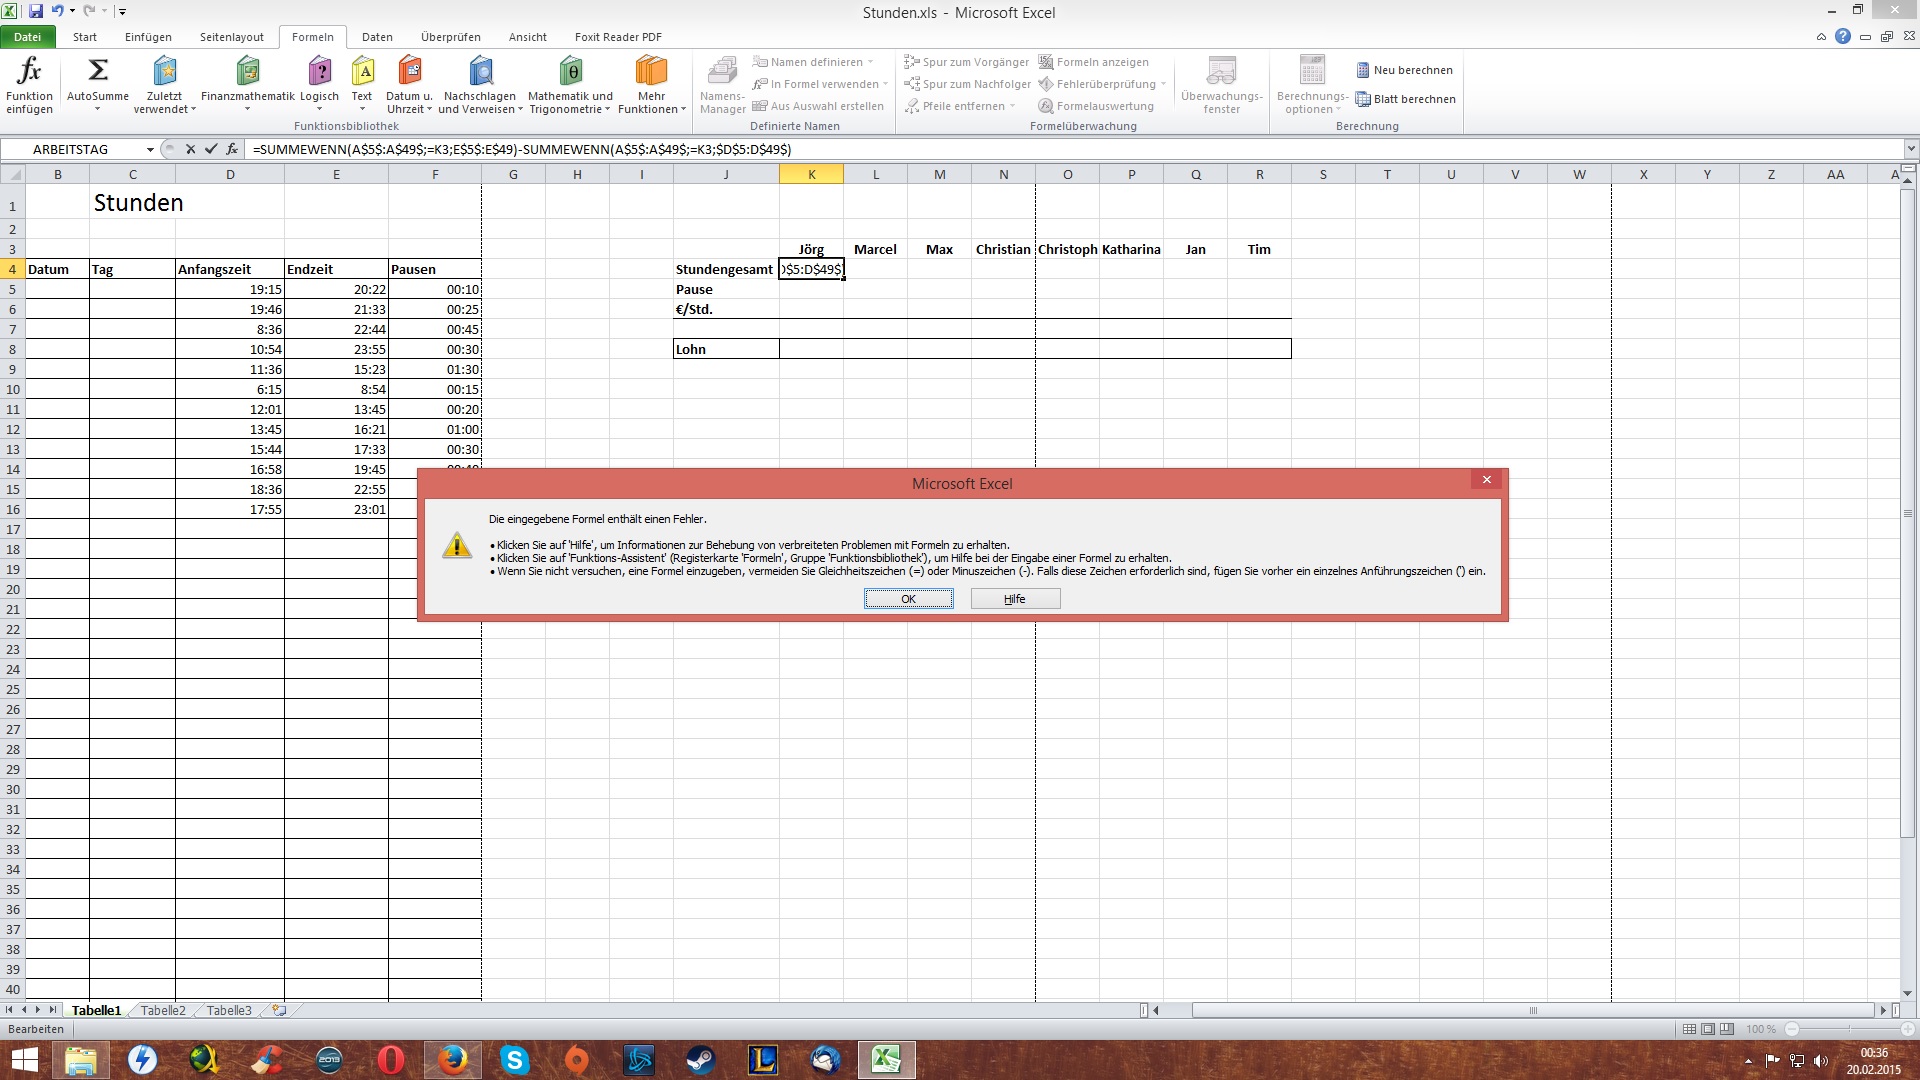
Task: Click the Funktion einfügen fx icon
Action: pyautogui.click(x=29, y=72)
